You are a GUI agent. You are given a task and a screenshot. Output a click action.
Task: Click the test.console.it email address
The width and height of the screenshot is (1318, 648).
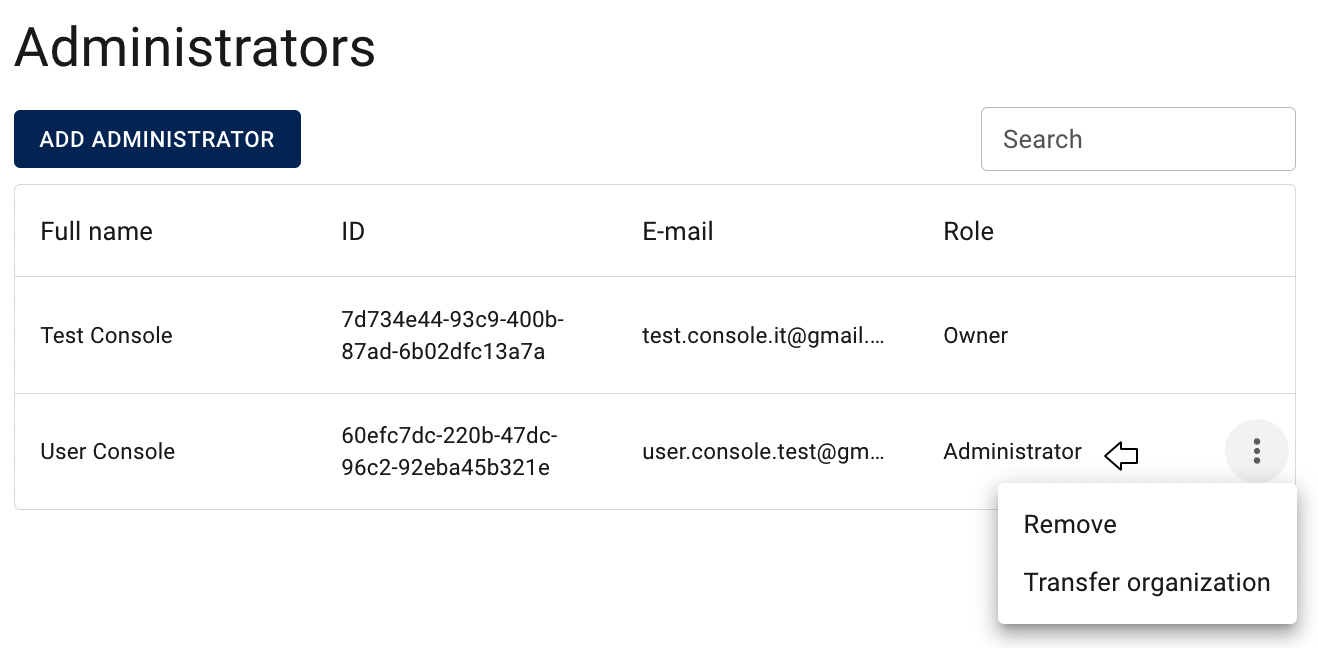click(764, 335)
